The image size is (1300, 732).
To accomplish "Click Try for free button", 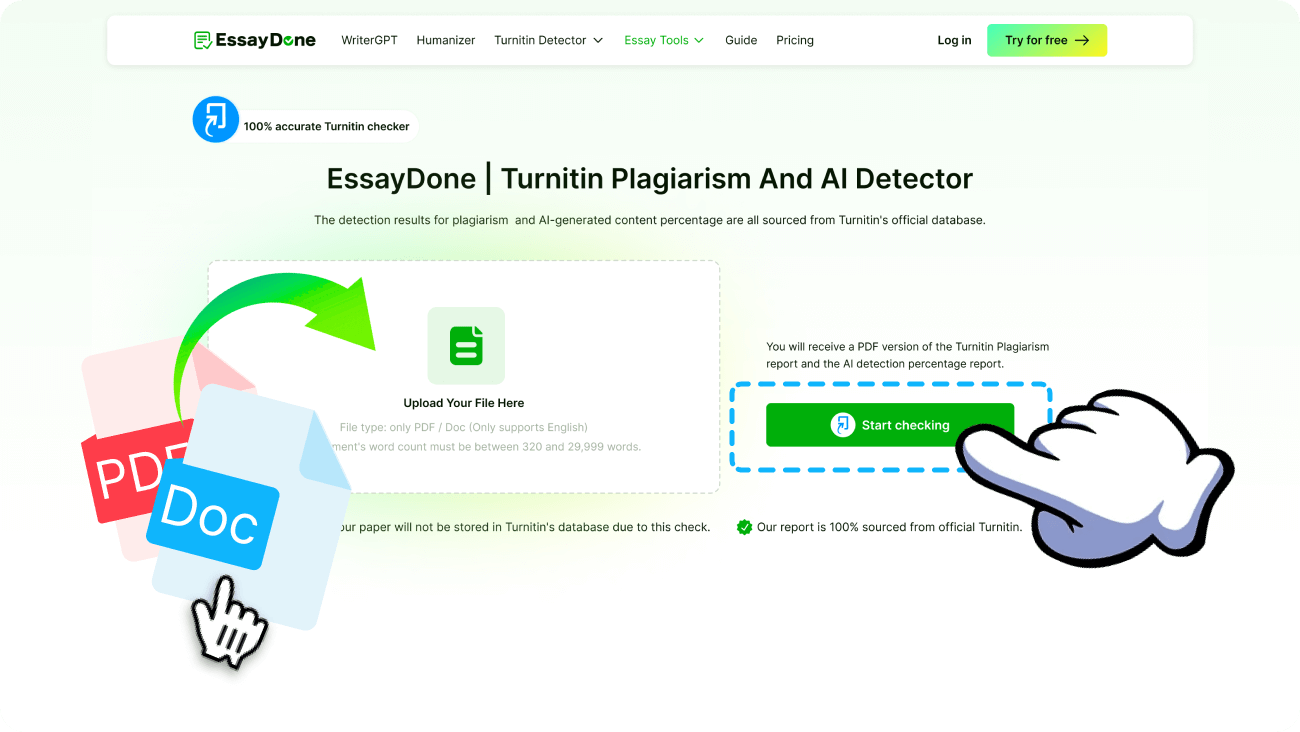I will click(1047, 40).
